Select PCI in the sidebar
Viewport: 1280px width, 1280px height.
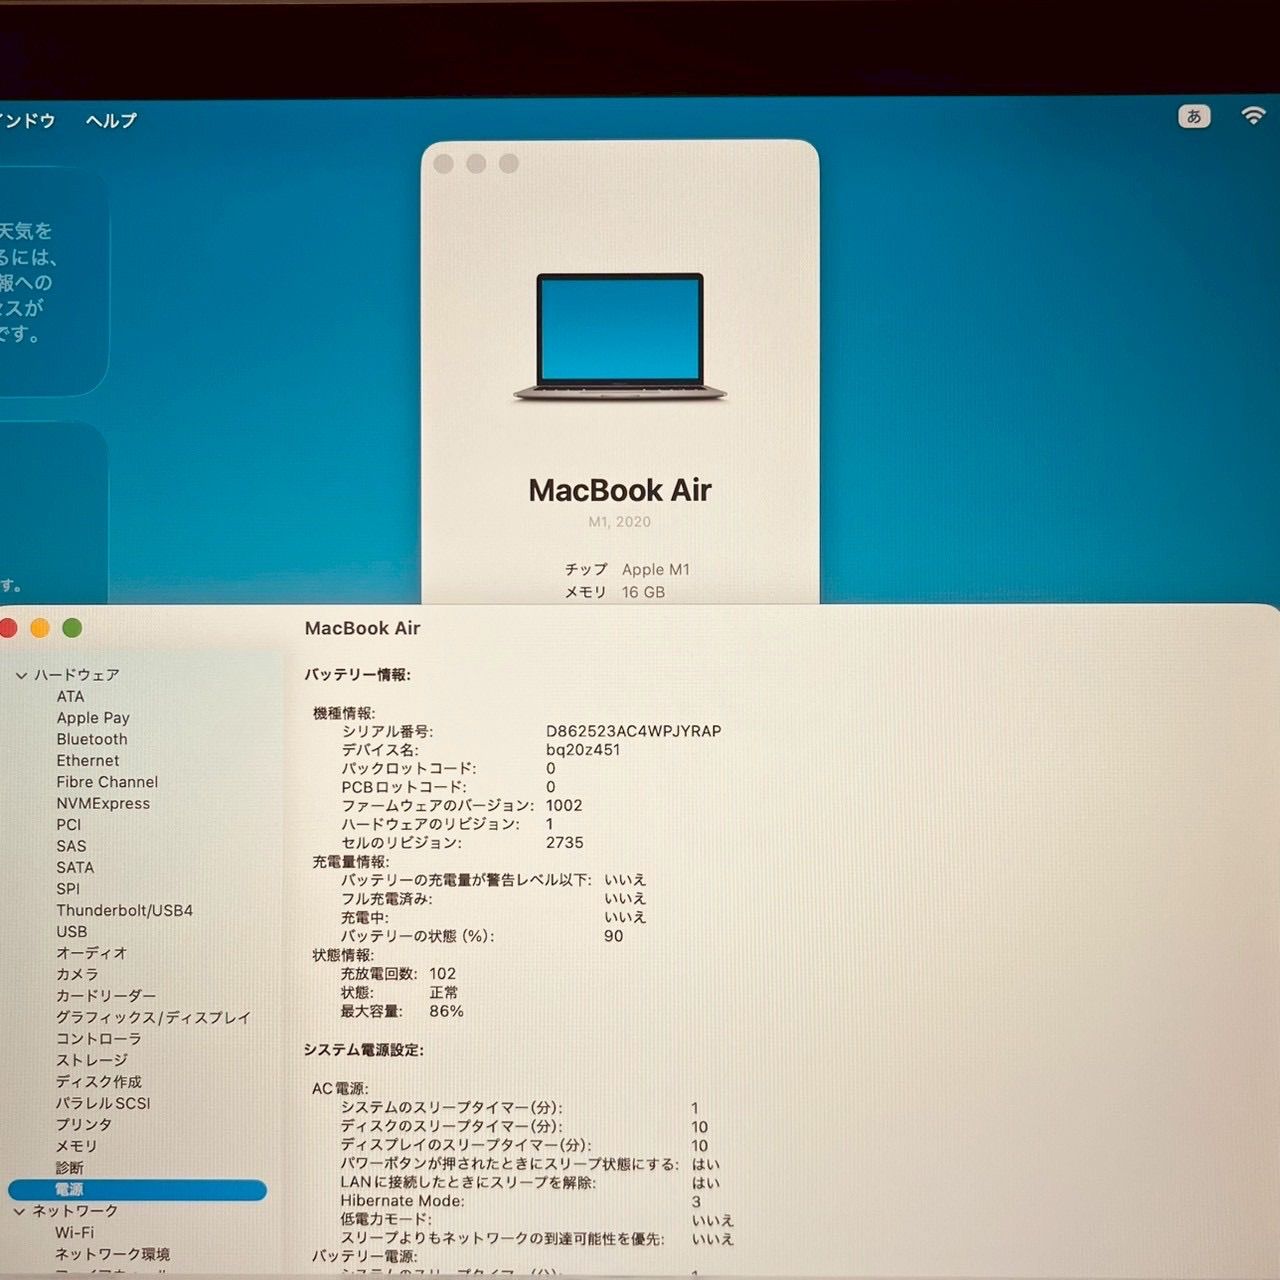69,825
